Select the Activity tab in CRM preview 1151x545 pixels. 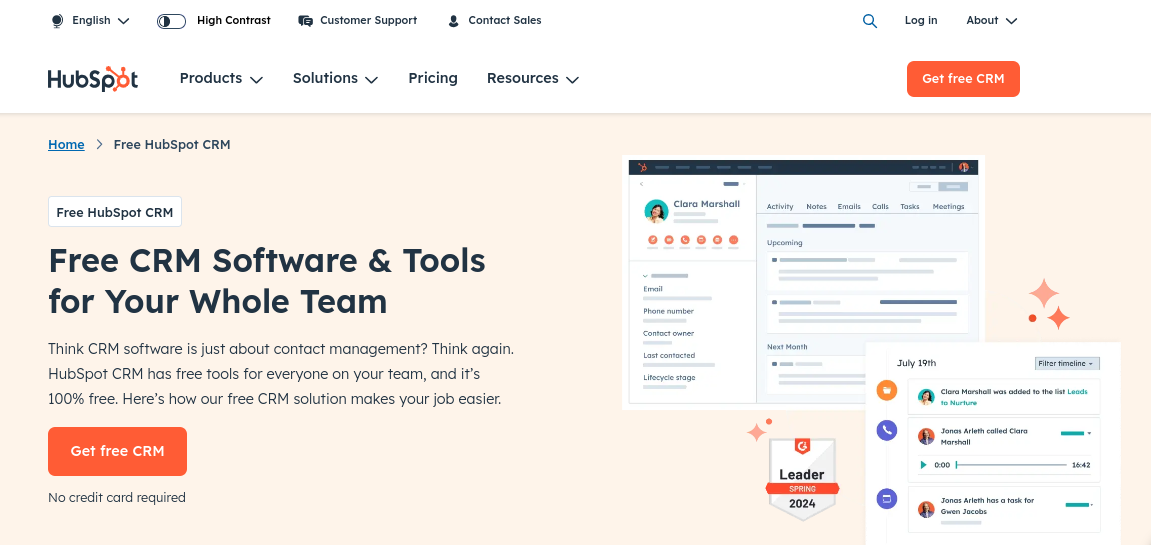(780, 206)
